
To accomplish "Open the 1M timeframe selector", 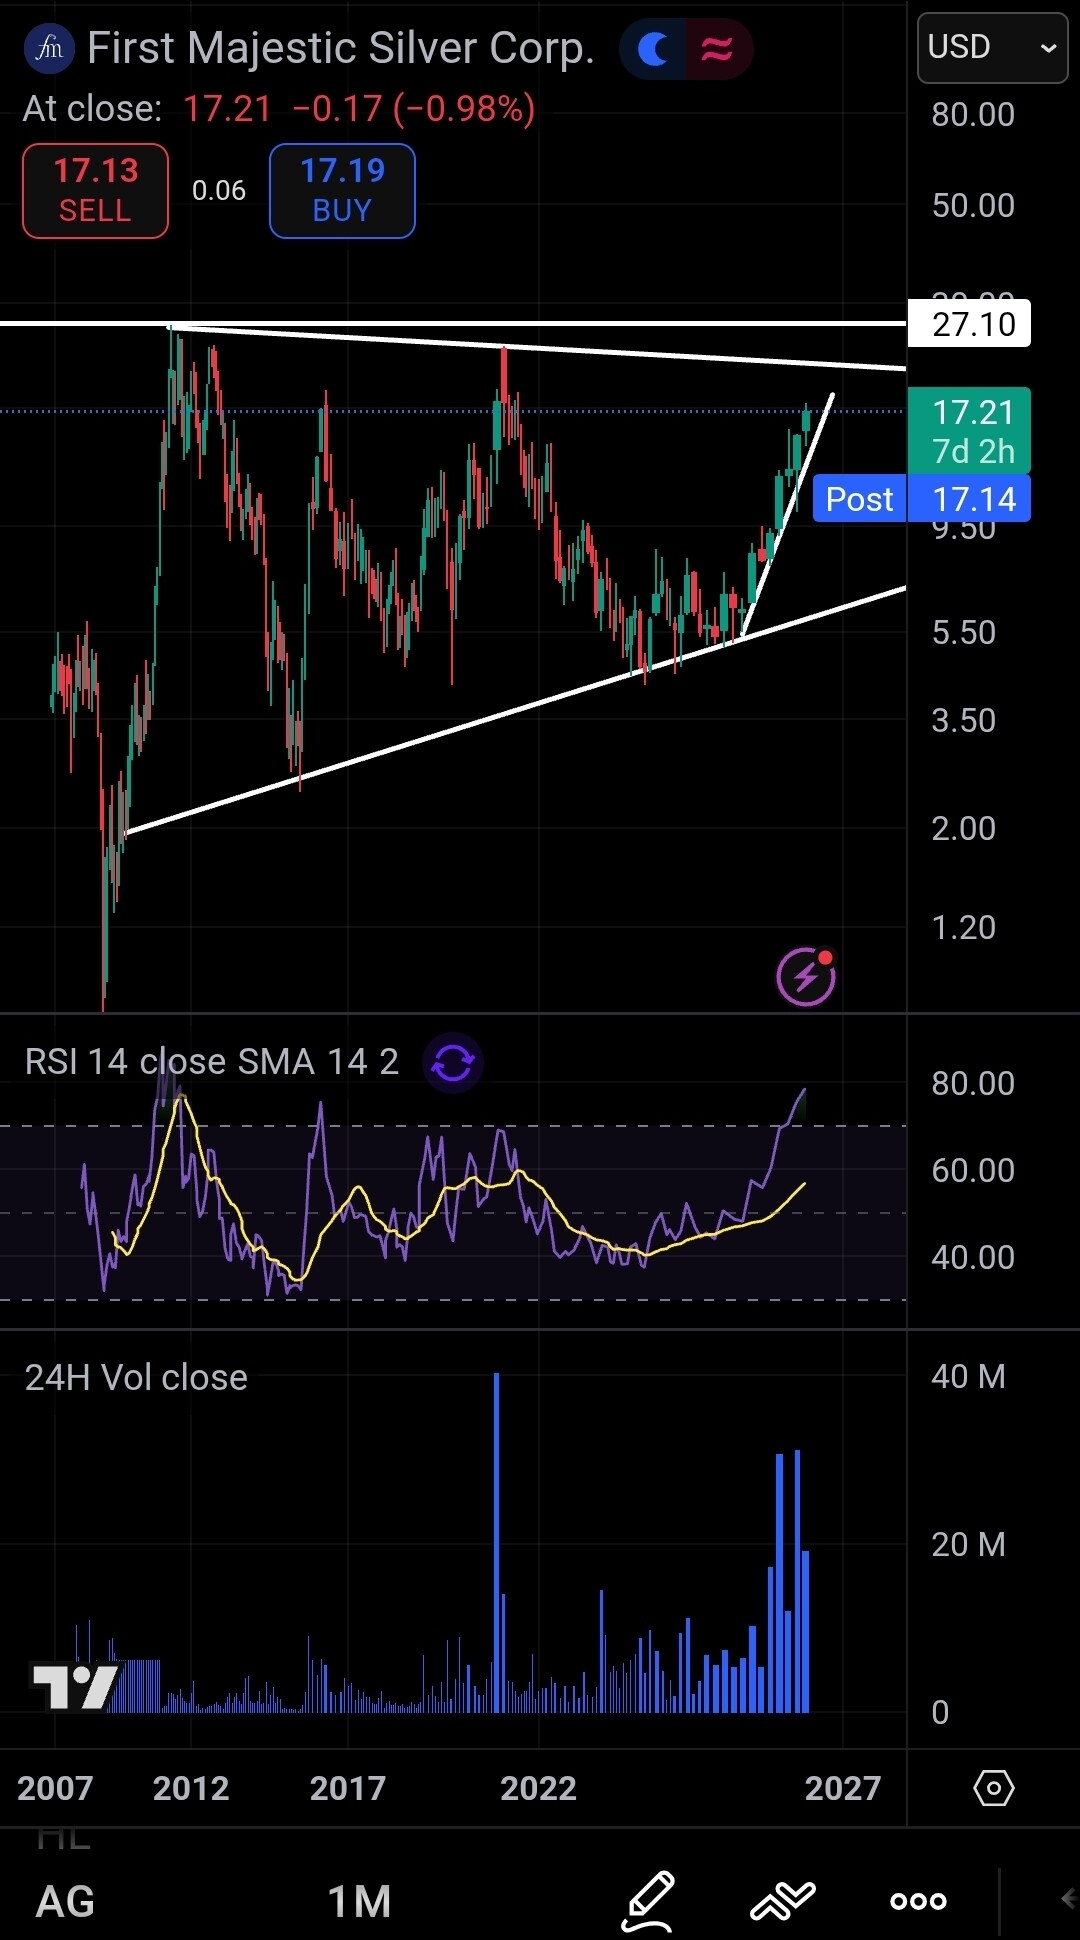I will pos(359,1901).
